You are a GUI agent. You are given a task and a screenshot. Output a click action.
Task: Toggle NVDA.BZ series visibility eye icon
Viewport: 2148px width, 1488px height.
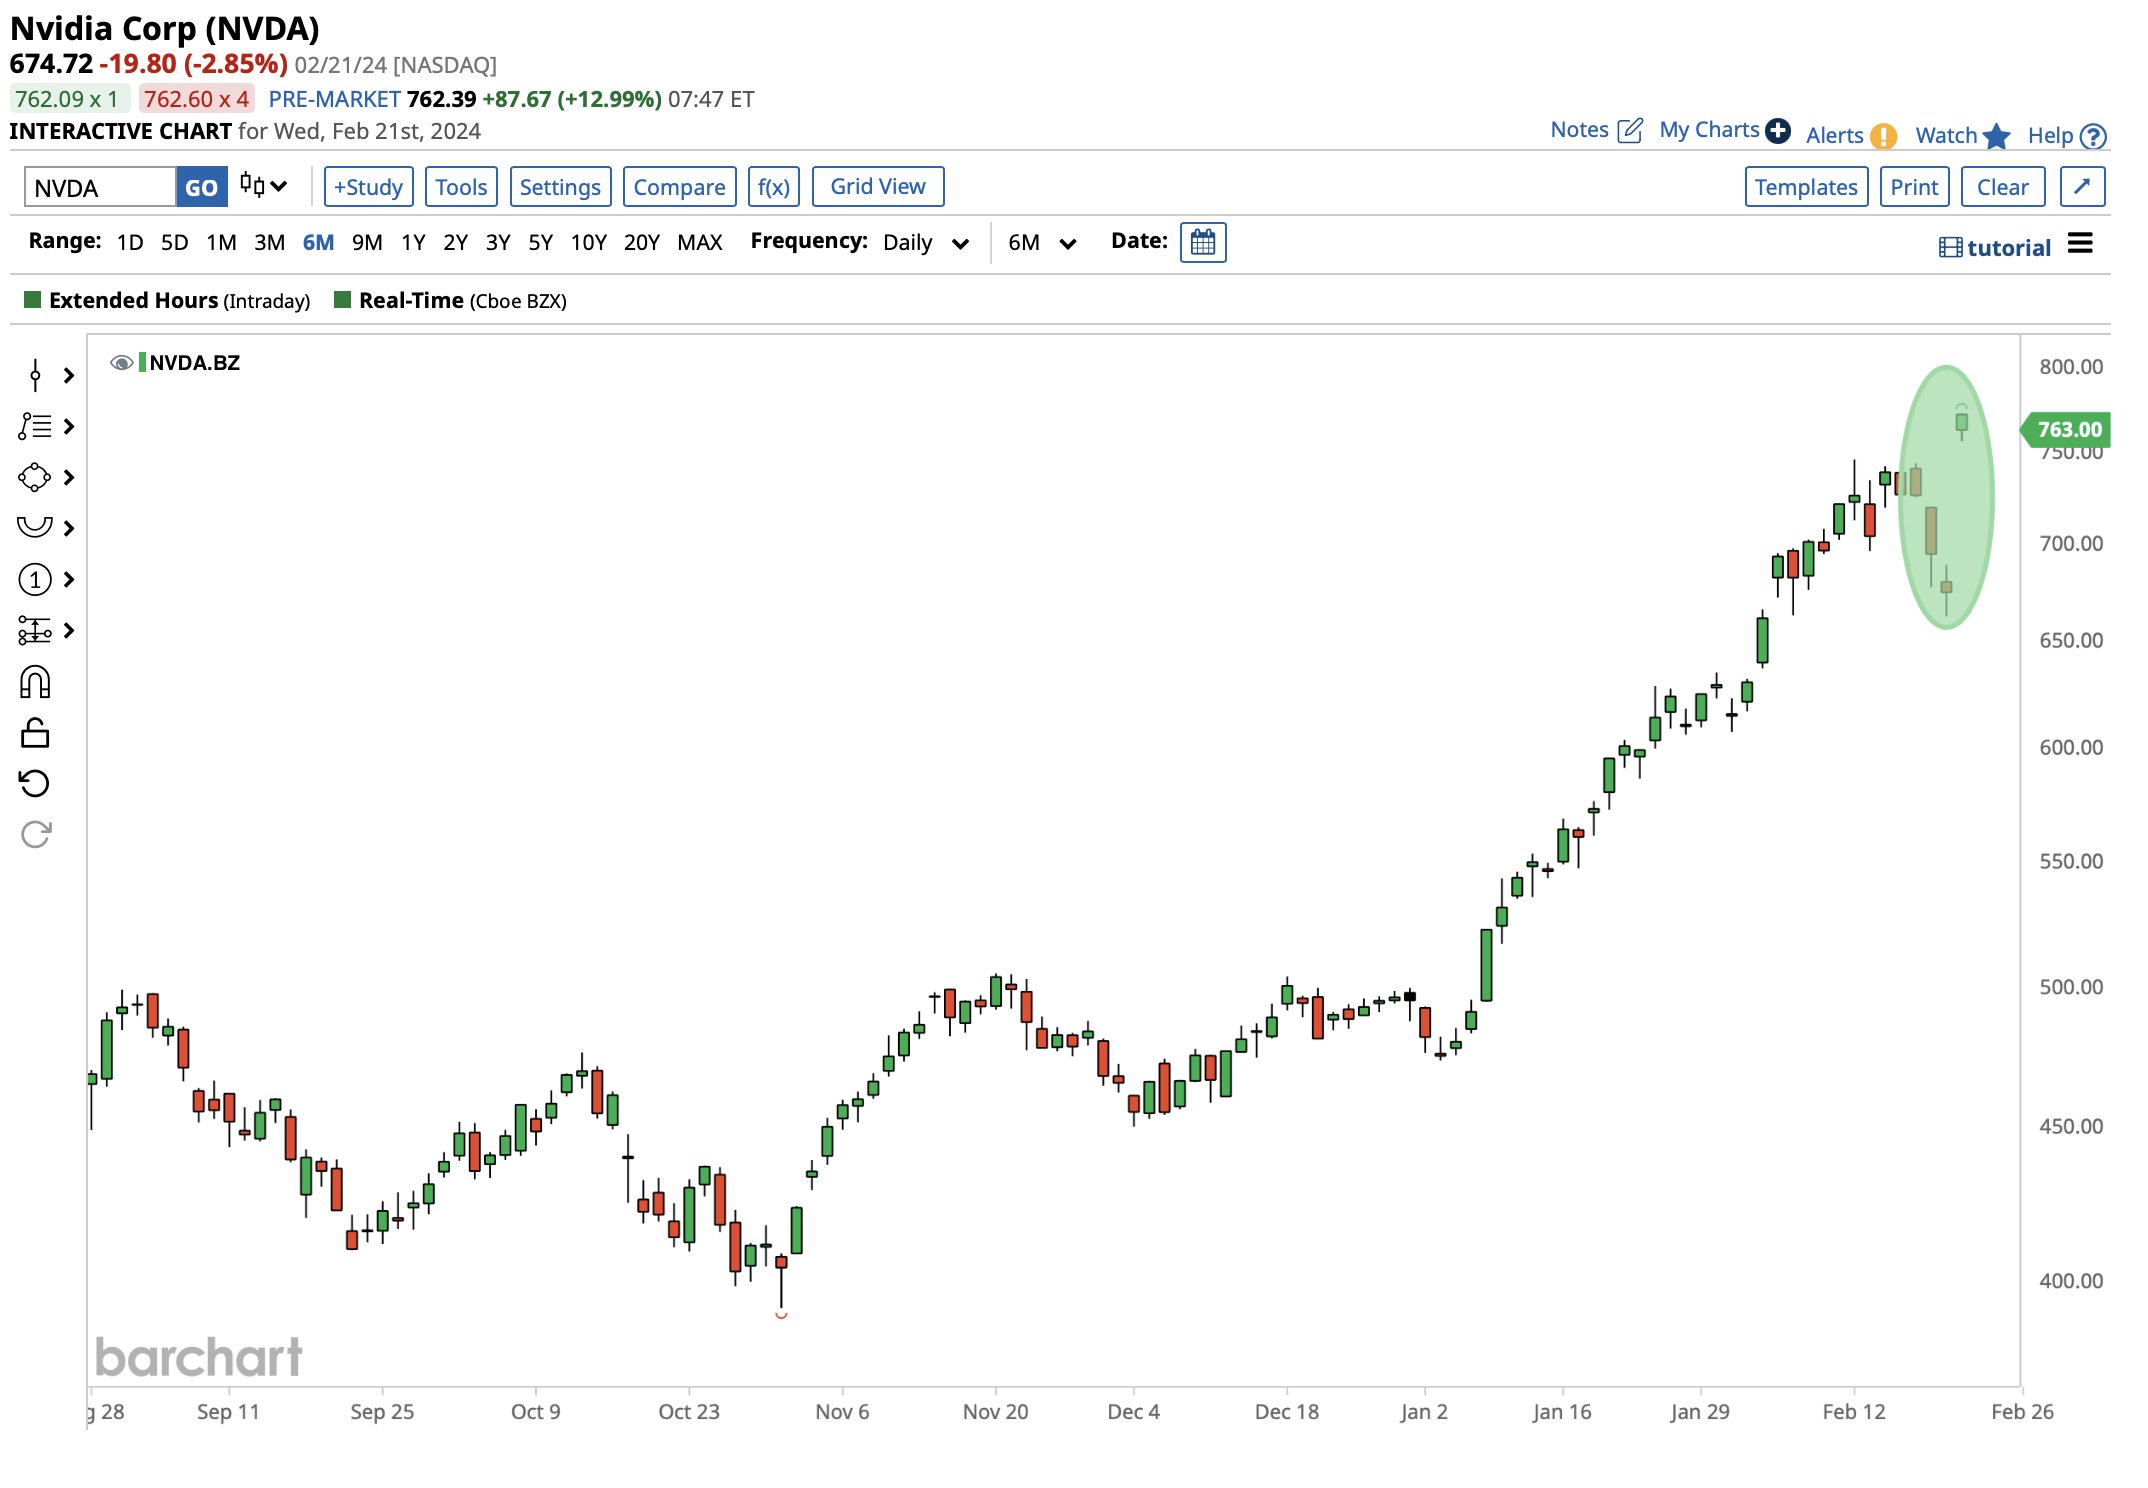click(x=121, y=363)
